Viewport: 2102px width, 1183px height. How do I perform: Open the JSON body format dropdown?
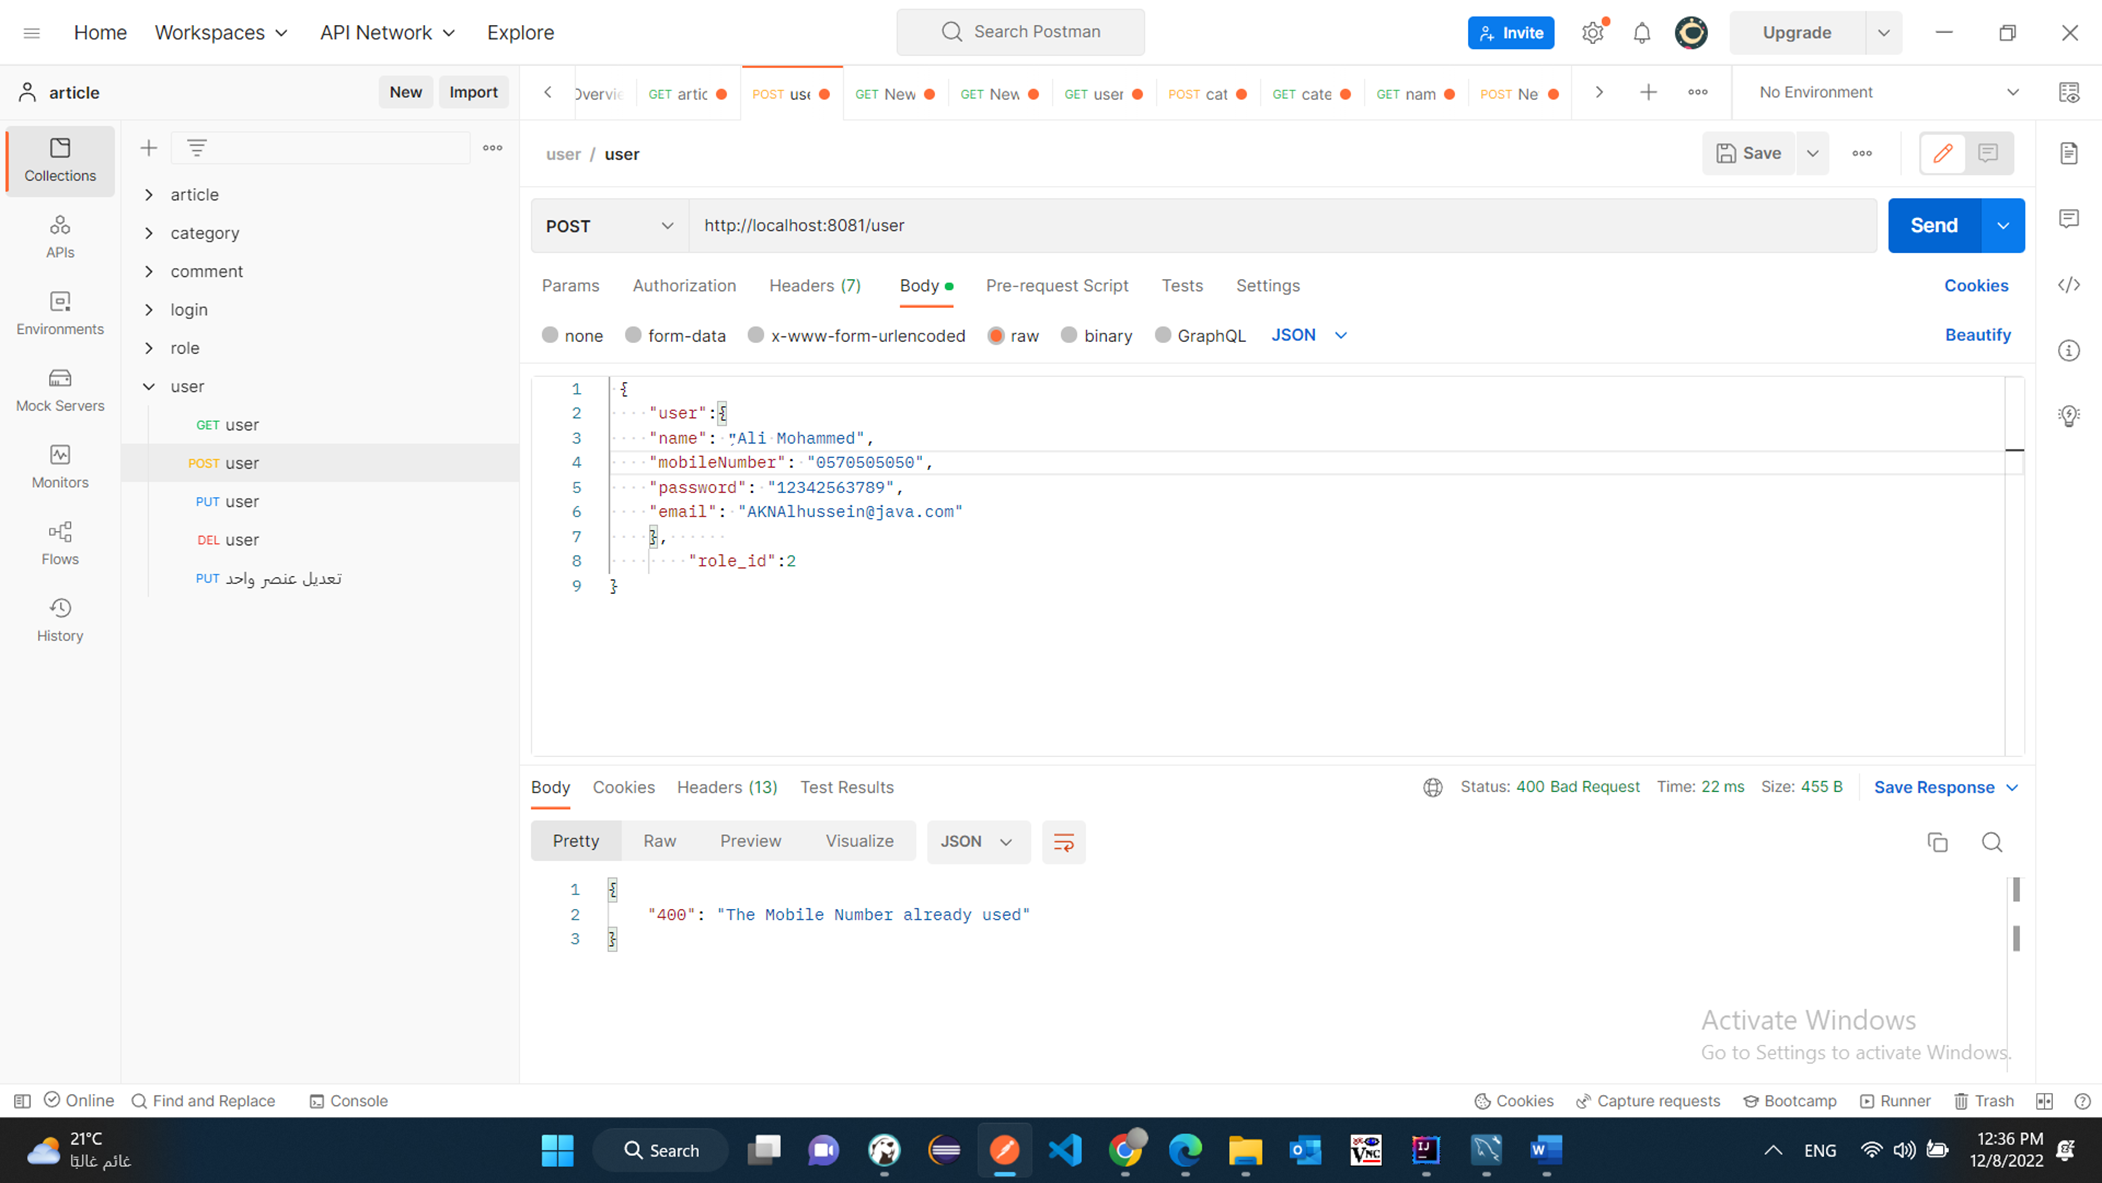coord(1309,335)
